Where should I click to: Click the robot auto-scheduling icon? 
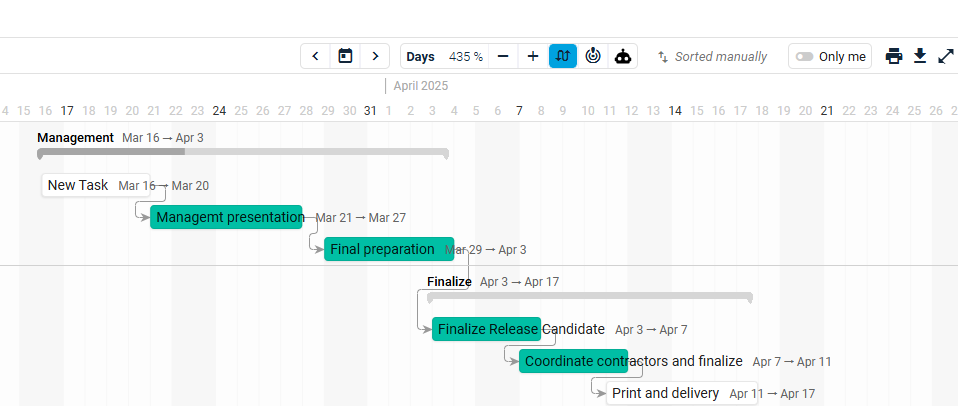[623, 56]
